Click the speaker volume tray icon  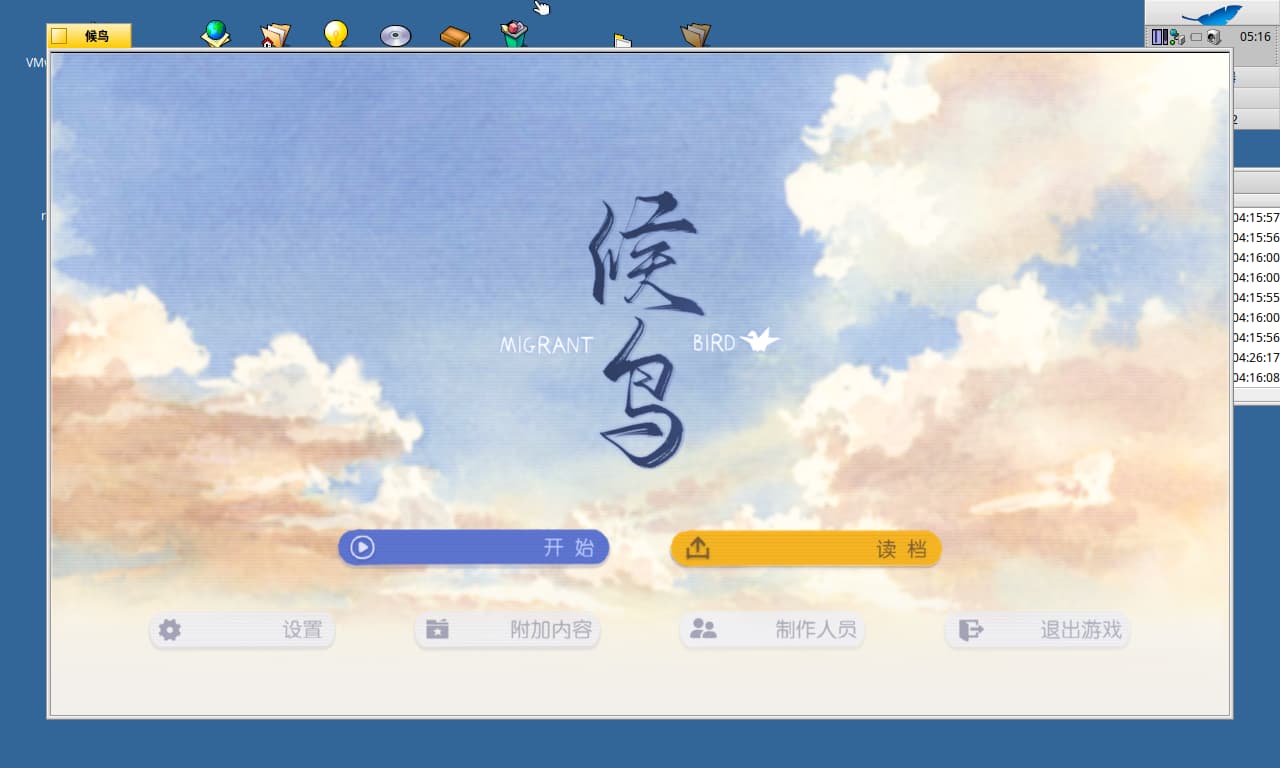(1213, 37)
